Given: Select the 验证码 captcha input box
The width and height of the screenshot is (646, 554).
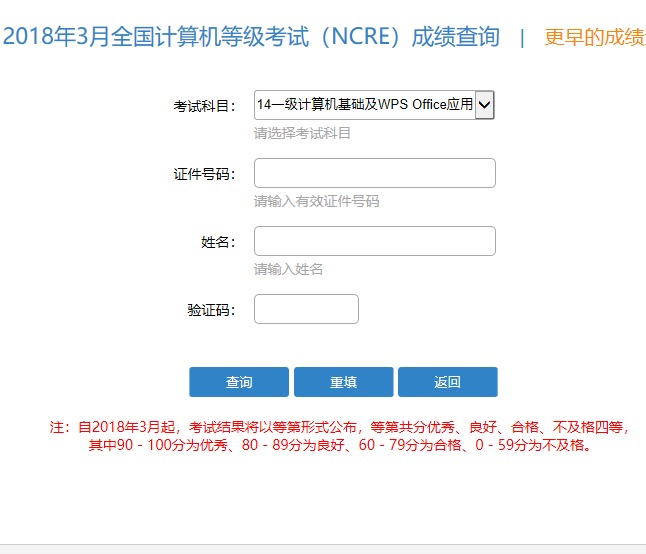Looking at the screenshot, I should click(x=306, y=309).
